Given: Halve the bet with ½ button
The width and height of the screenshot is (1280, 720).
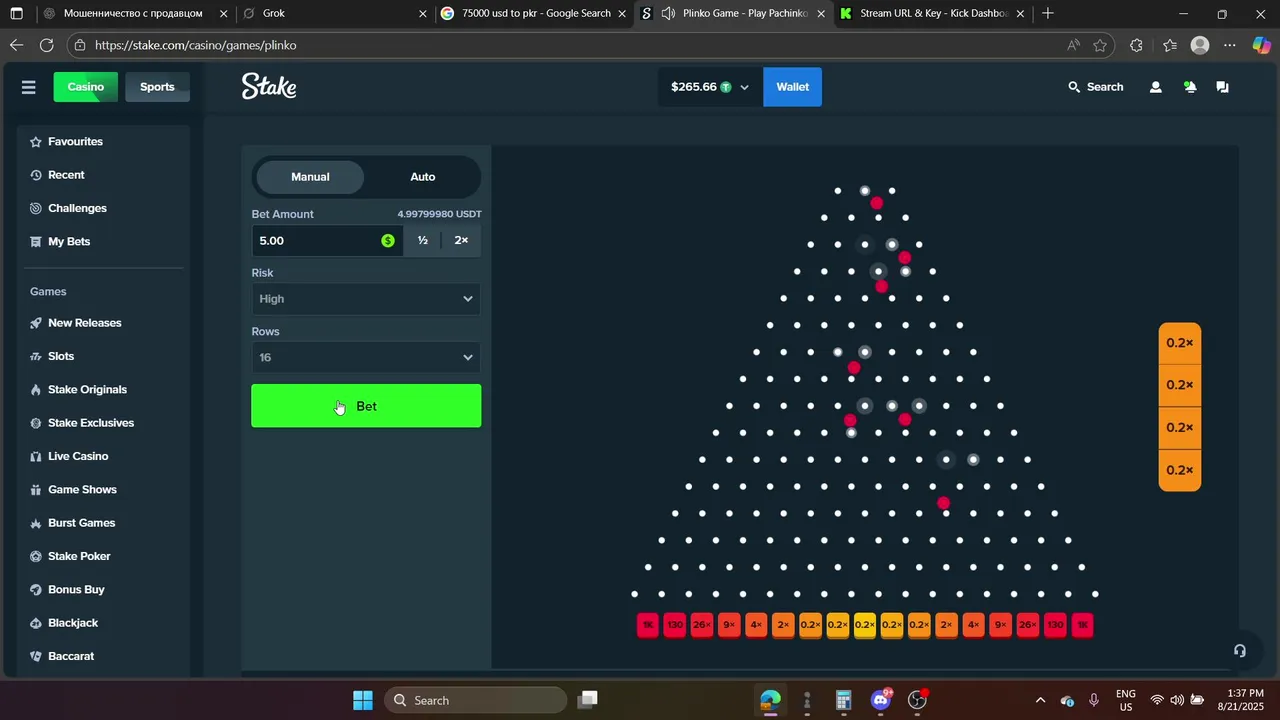Looking at the screenshot, I should point(423,241).
